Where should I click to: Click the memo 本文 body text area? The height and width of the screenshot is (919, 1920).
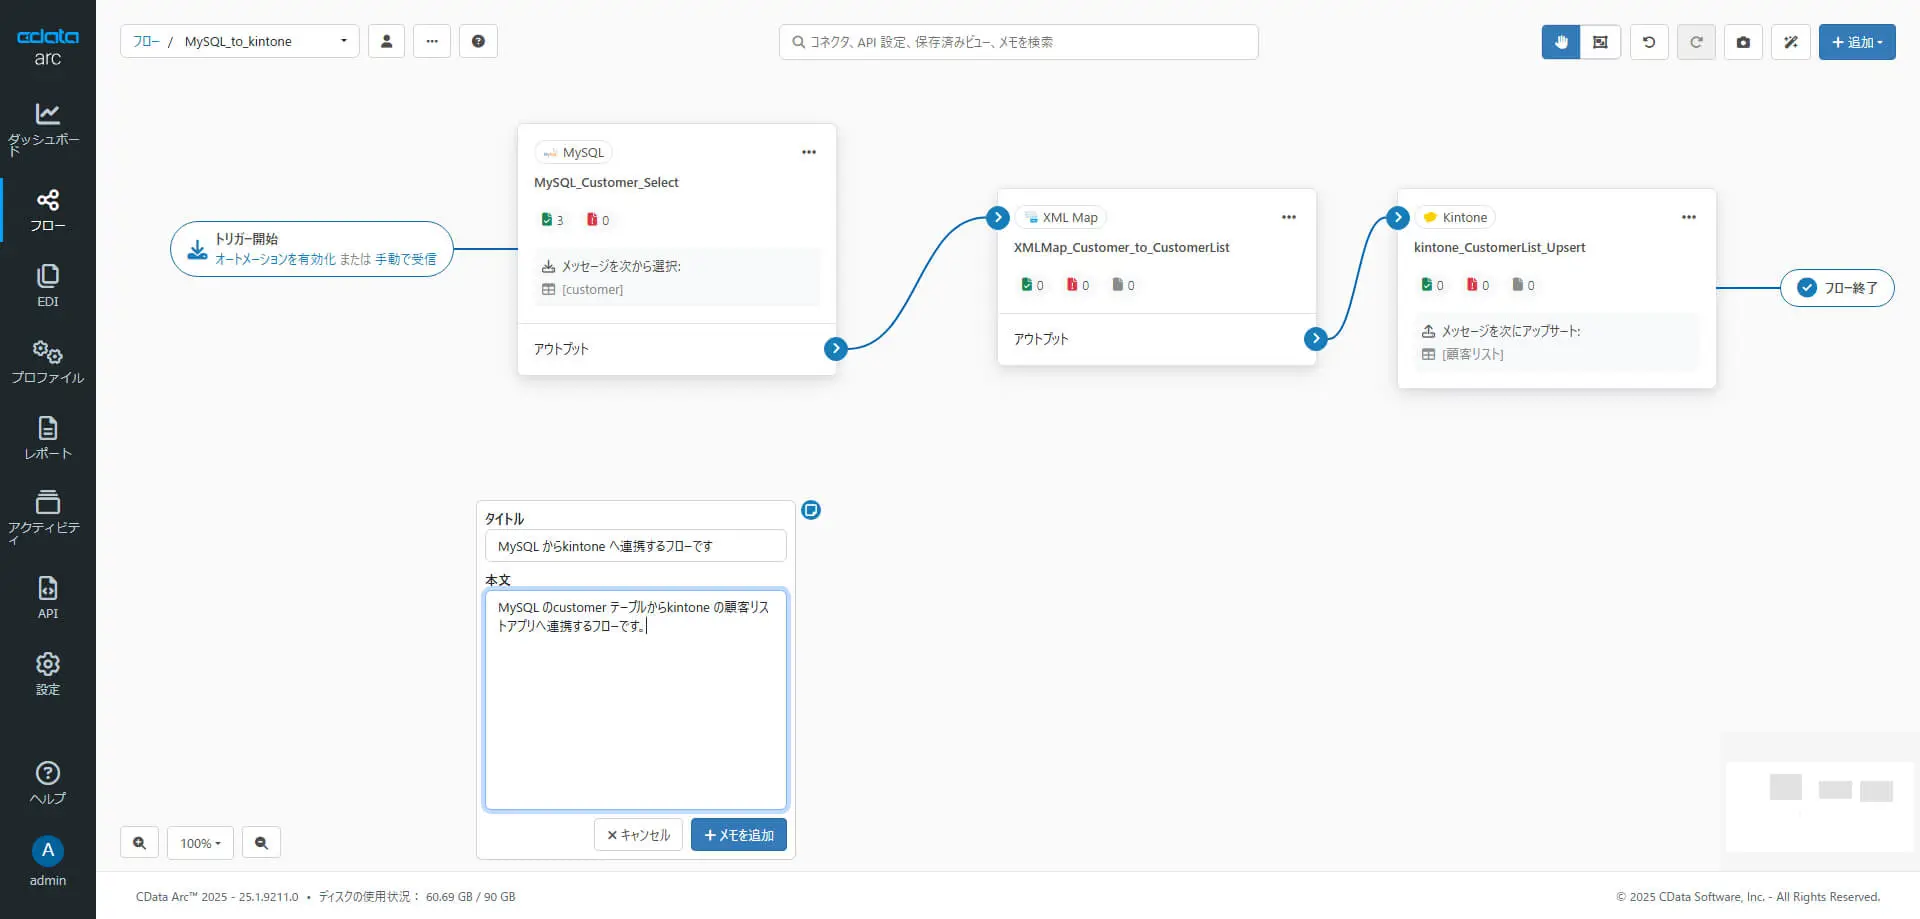point(635,699)
